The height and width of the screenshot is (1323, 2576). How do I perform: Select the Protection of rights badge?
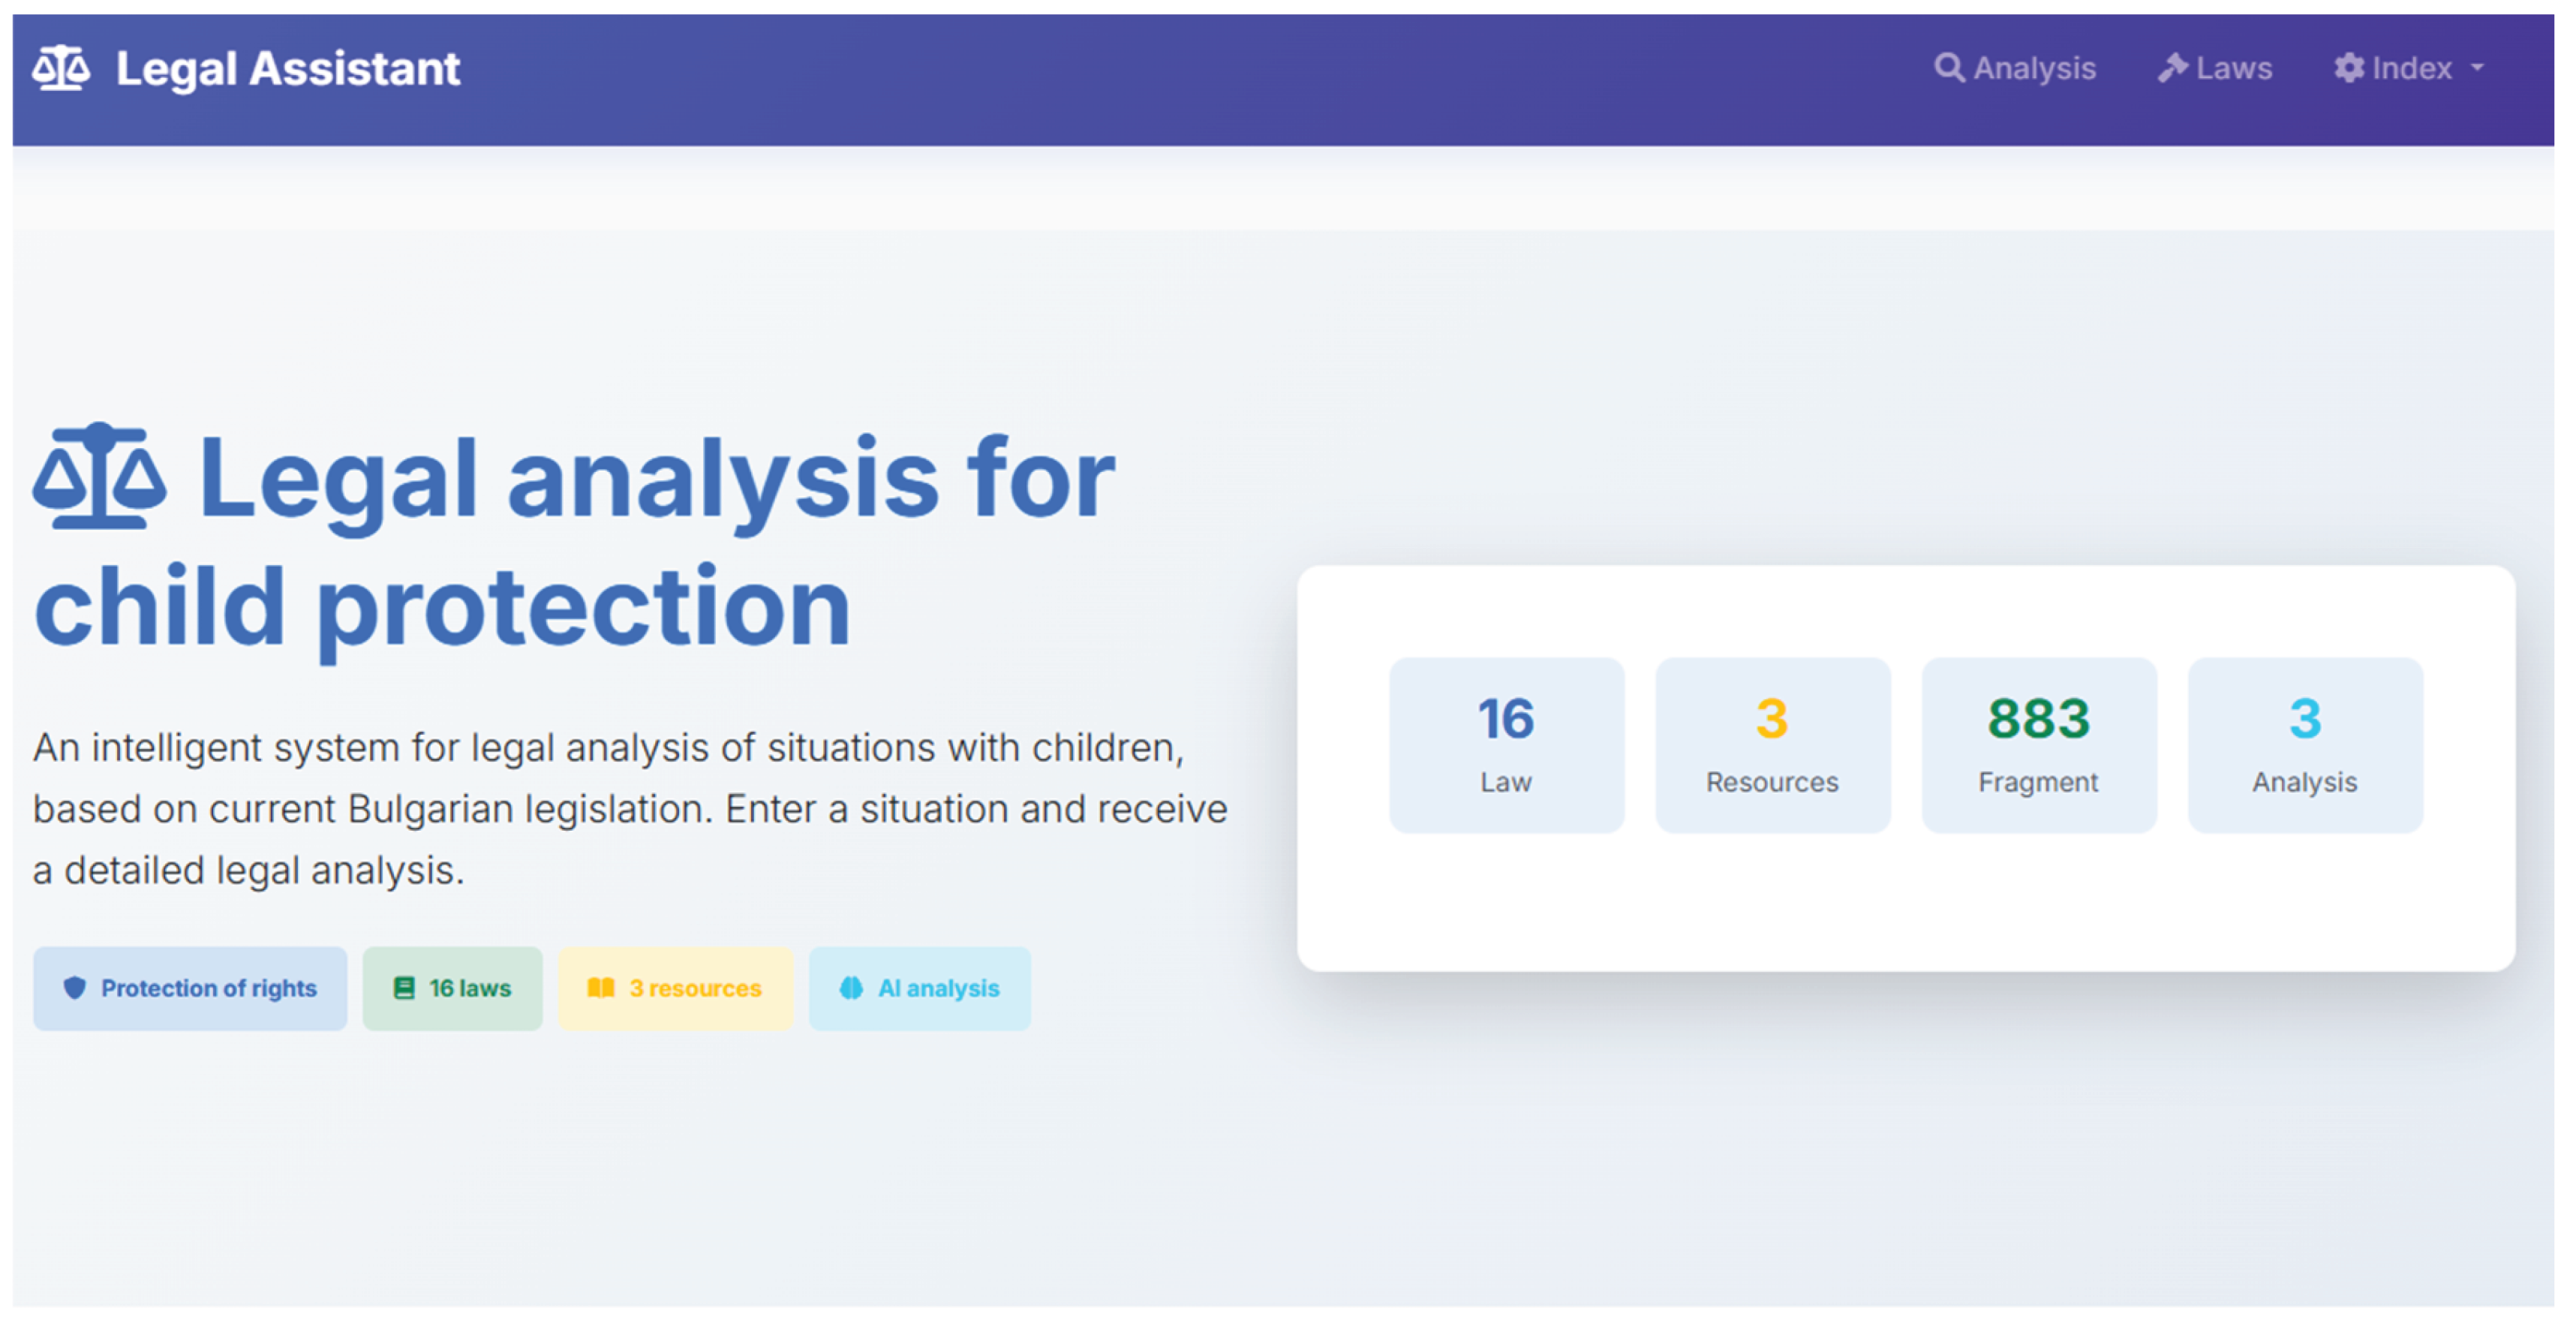[x=190, y=988]
